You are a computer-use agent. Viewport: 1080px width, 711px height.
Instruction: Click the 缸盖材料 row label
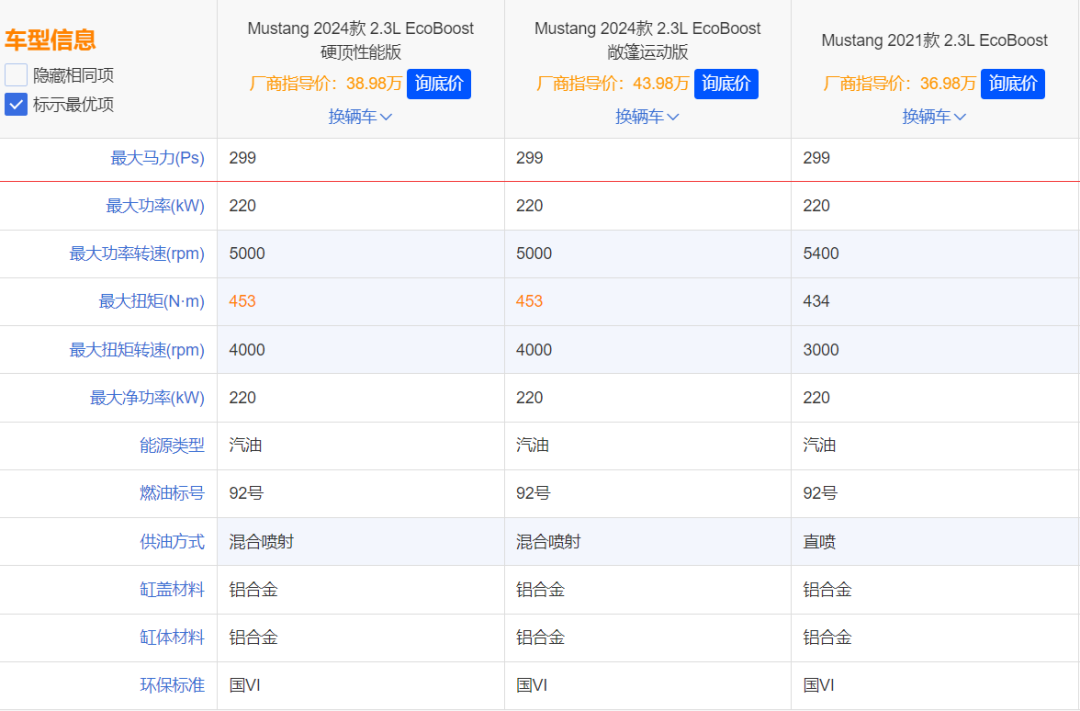coord(172,590)
